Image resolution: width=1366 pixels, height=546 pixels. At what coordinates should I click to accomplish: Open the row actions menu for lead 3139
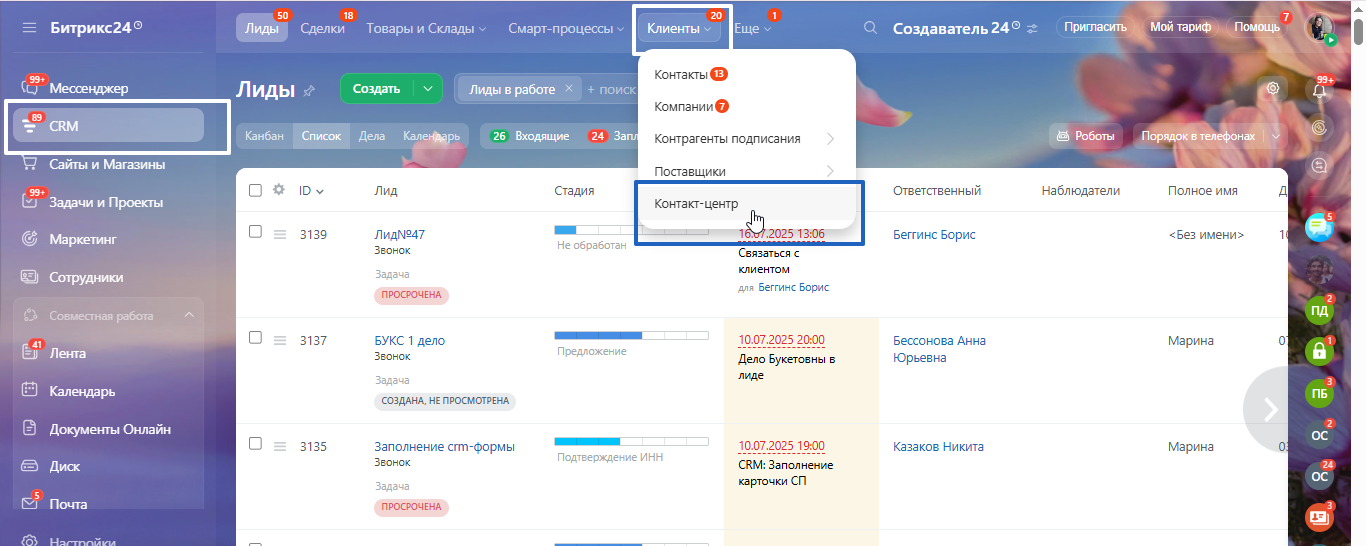pyautogui.click(x=280, y=235)
